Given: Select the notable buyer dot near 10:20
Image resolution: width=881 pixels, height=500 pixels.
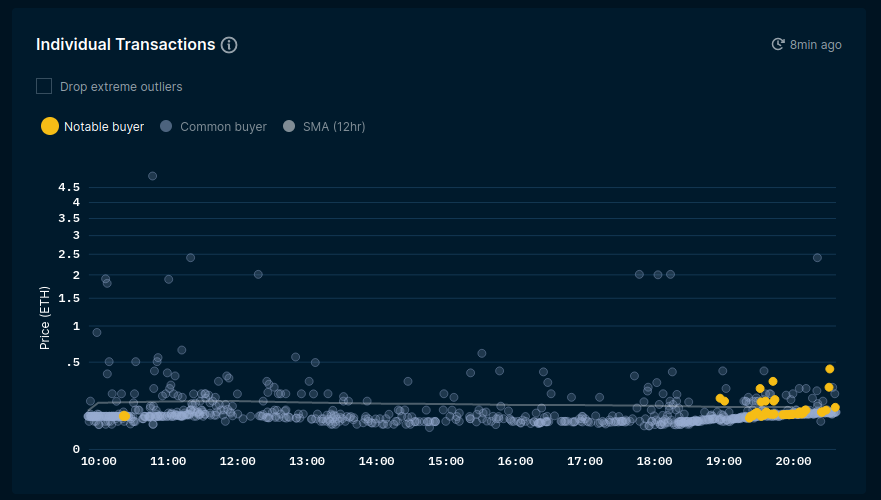Looking at the screenshot, I should click(124, 416).
